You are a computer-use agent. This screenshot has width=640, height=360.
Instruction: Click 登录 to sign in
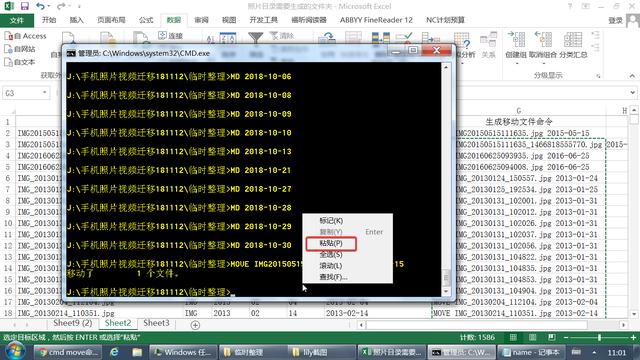pos(615,20)
